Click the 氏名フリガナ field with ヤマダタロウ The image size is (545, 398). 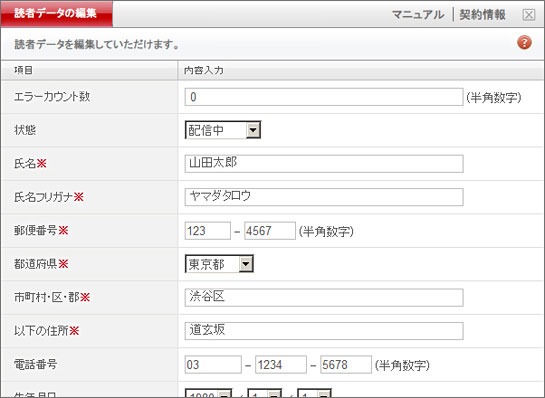point(324,197)
